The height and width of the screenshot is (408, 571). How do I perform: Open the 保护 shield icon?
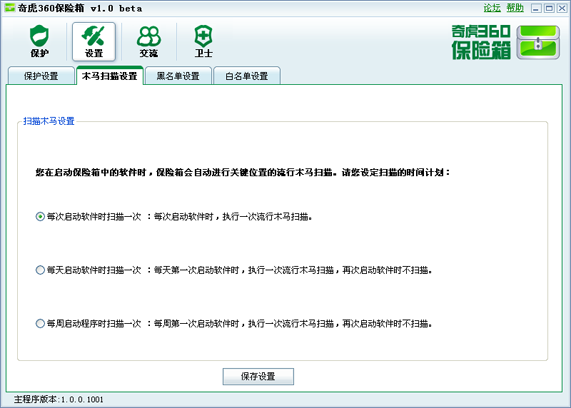pos(39,41)
